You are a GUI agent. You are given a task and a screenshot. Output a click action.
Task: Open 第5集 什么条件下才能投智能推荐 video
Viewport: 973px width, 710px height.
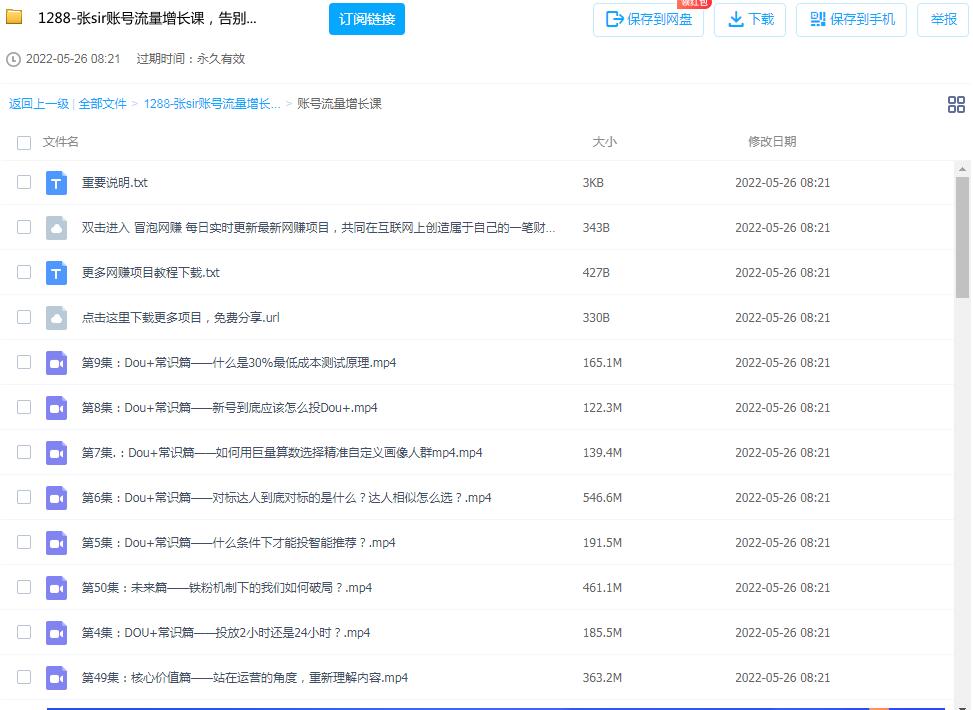[239, 543]
